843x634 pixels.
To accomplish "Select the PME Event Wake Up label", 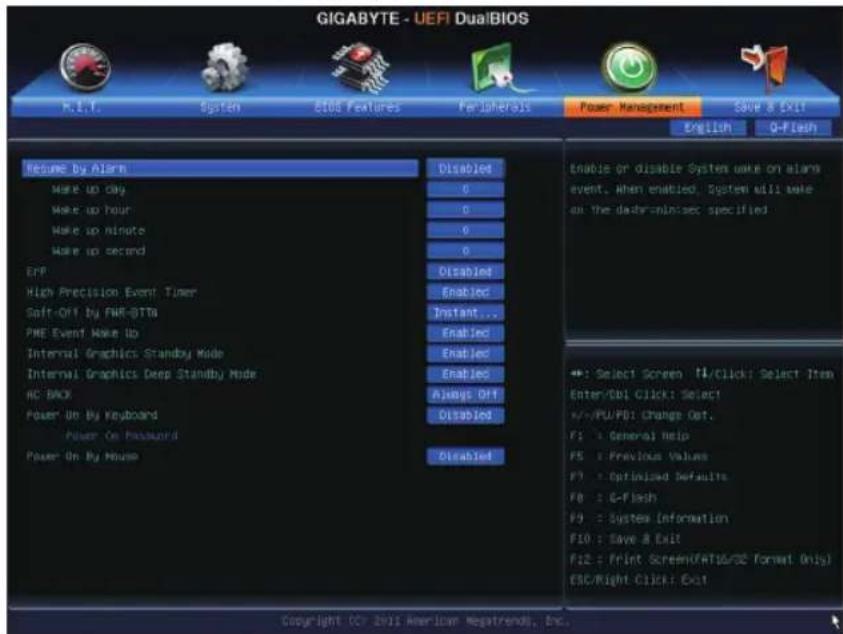I will tap(82, 333).
